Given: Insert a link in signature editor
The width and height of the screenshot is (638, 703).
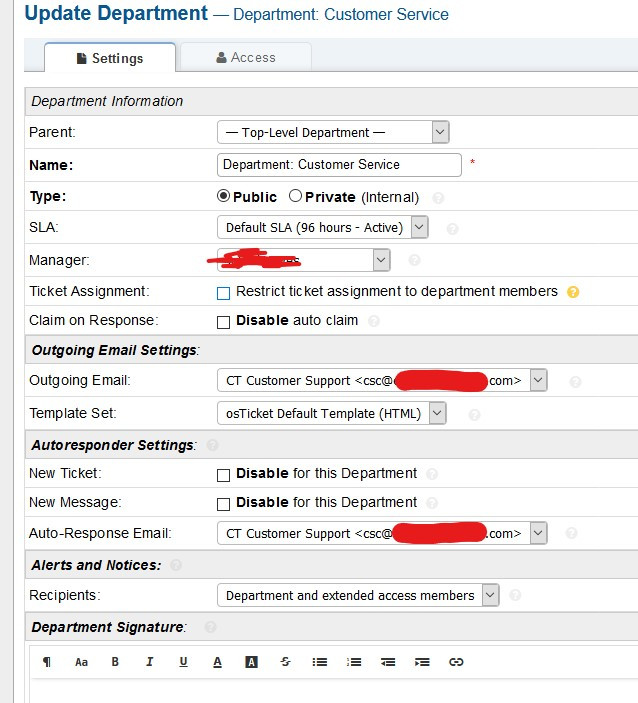Looking at the screenshot, I should click(456, 662).
